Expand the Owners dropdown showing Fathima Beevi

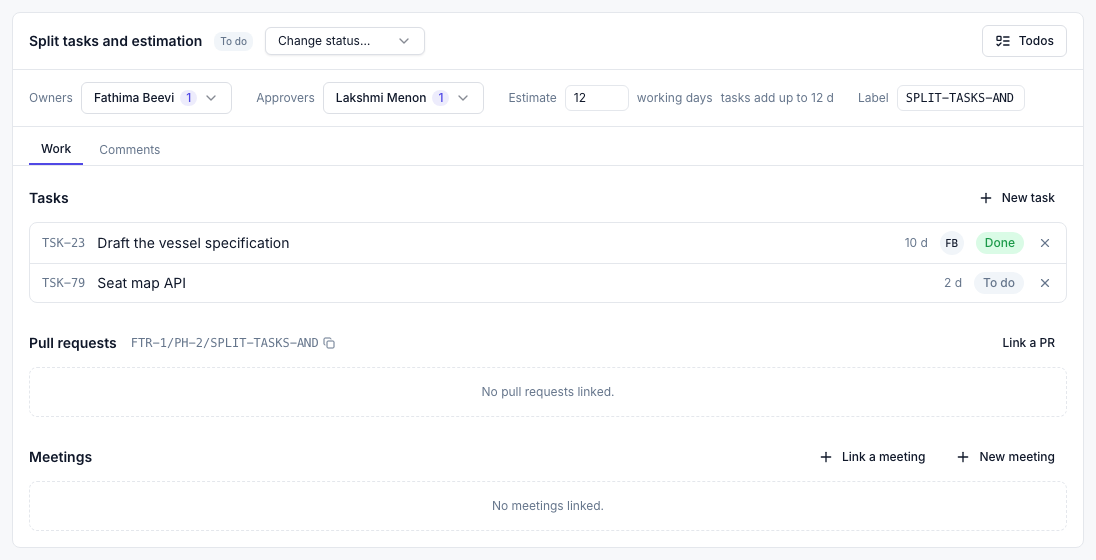click(157, 98)
